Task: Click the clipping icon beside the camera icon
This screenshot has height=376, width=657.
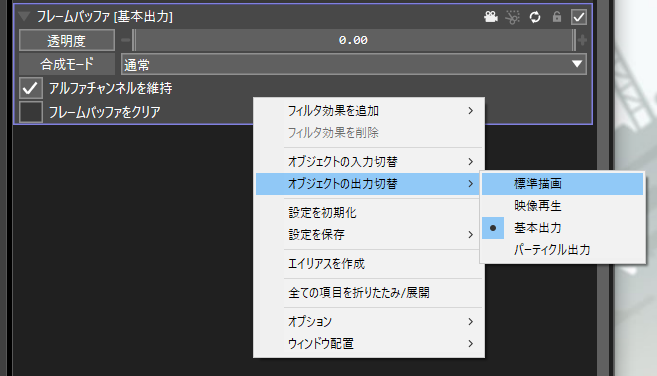Action: 512,17
